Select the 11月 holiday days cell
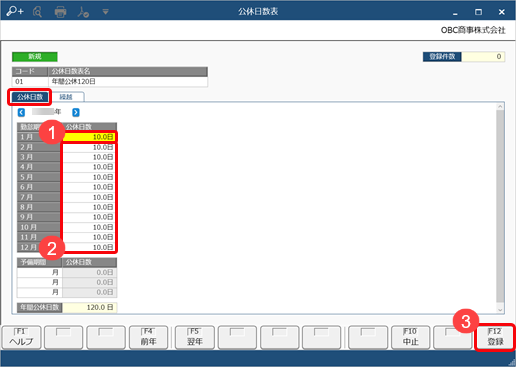 click(x=89, y=237)
